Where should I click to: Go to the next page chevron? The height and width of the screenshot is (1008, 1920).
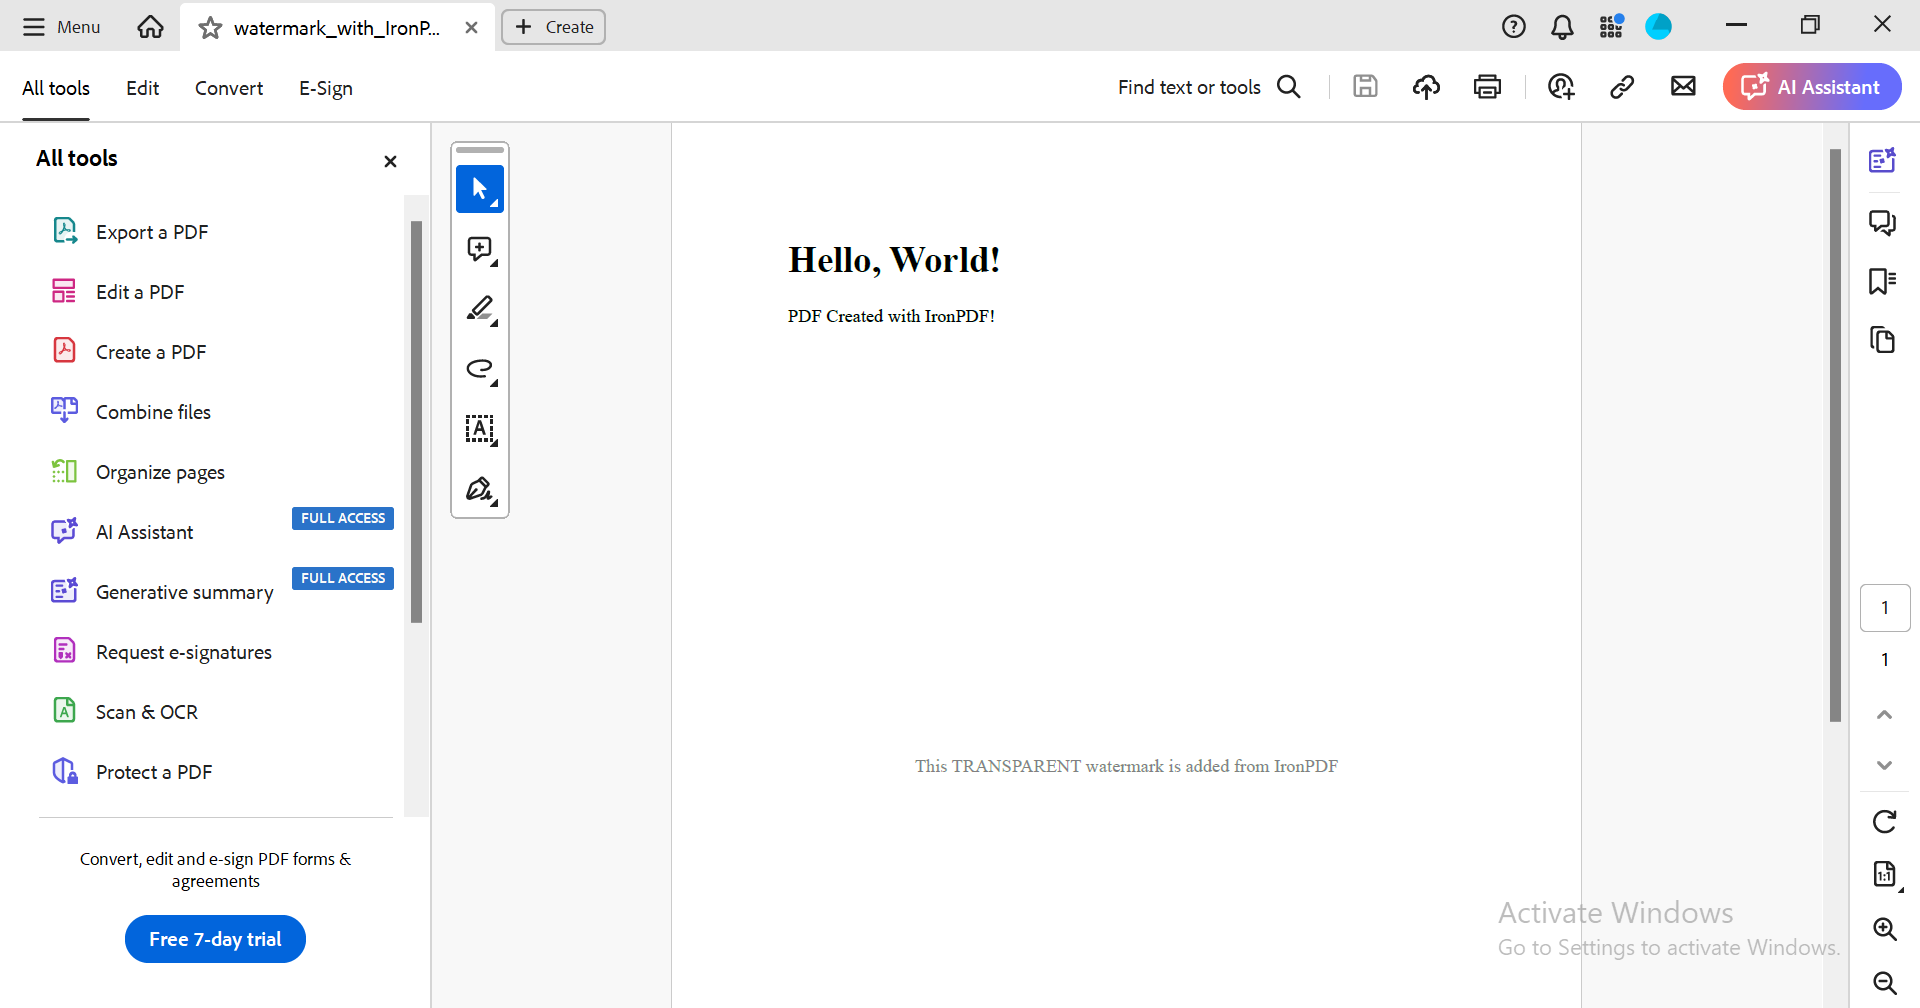(1885, 765)
